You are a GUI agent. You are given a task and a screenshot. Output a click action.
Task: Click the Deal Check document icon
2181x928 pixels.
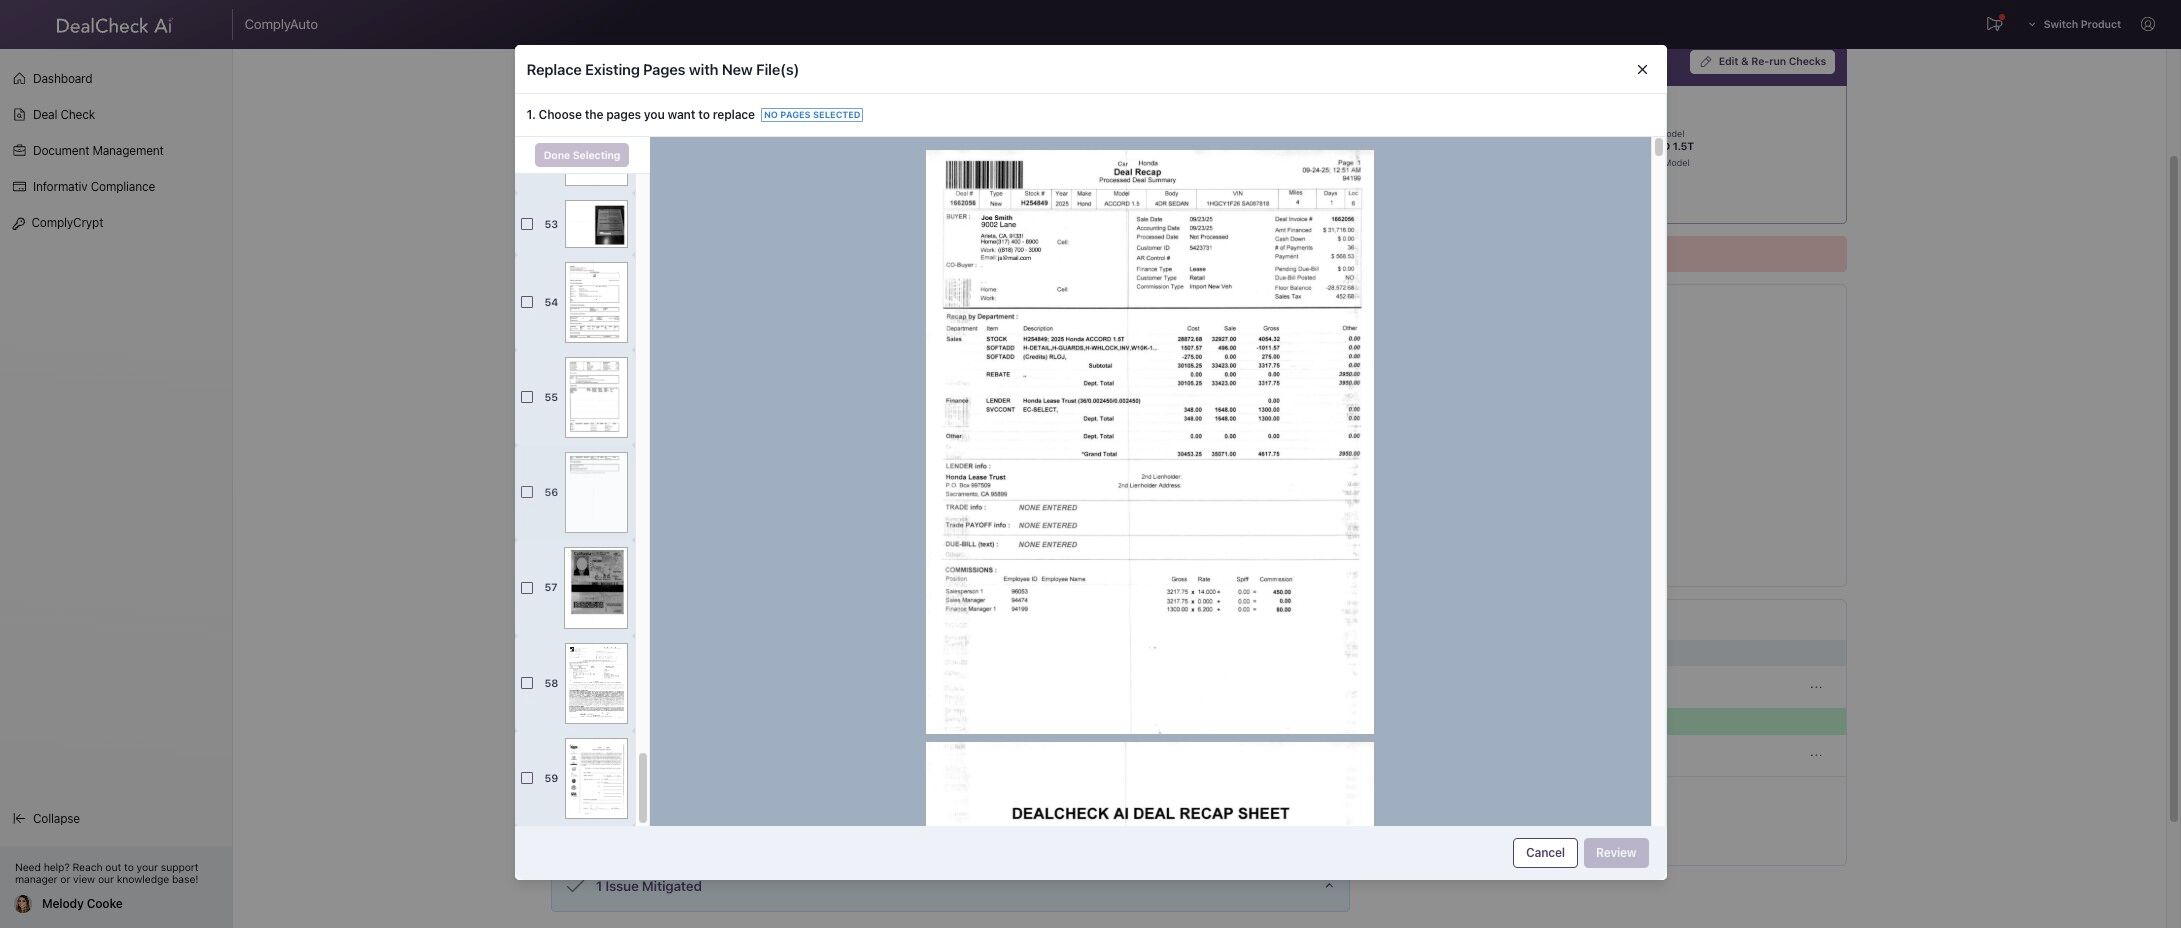[x=19, y=114]
